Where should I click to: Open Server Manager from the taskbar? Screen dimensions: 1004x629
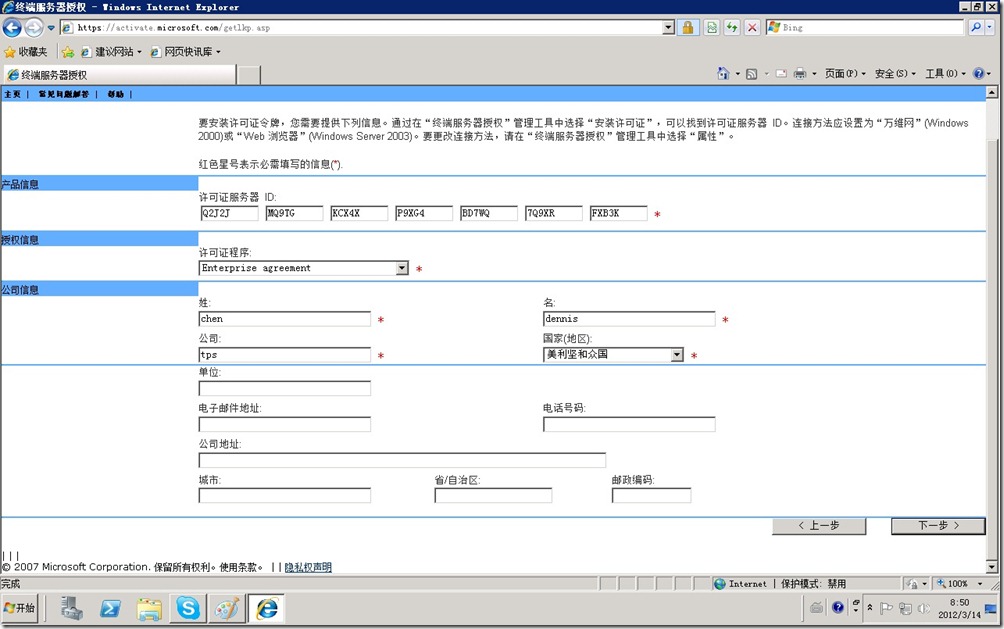(x=72, y=609)
